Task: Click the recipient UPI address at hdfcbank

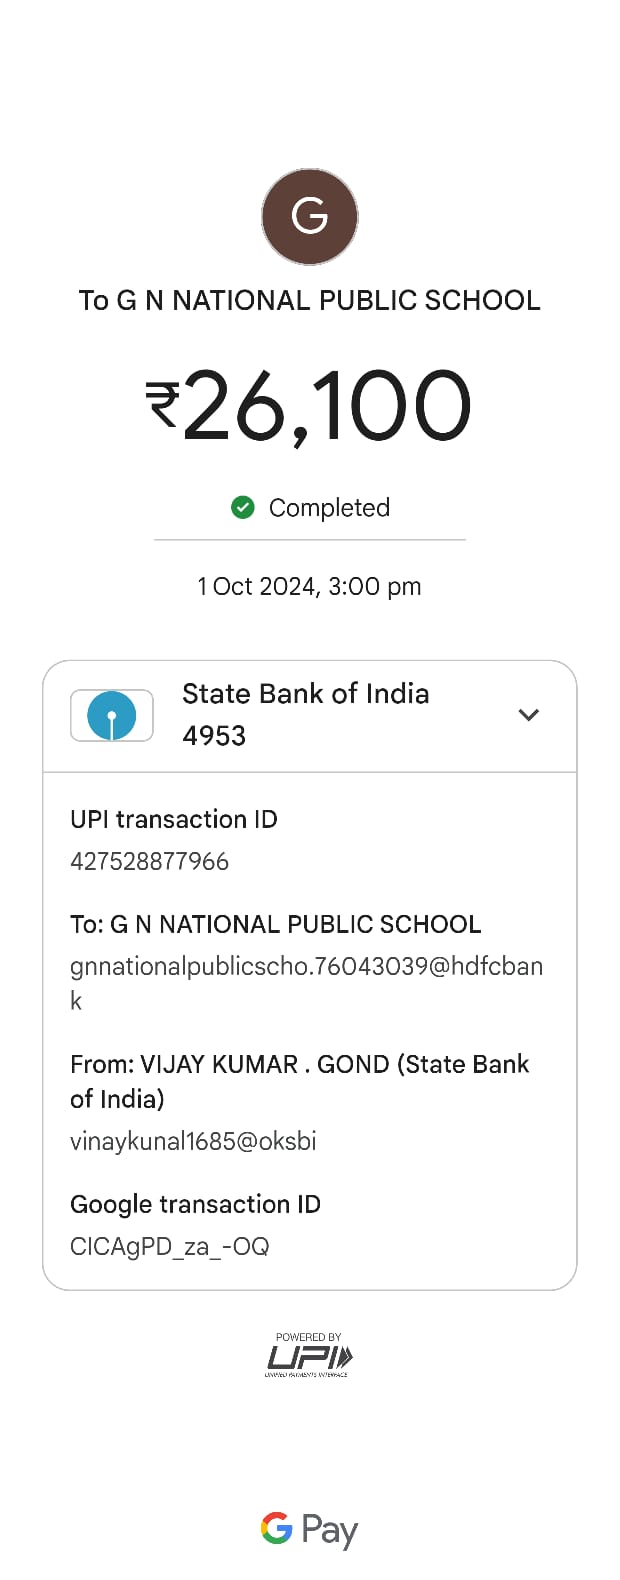Action: coord(307,983)
